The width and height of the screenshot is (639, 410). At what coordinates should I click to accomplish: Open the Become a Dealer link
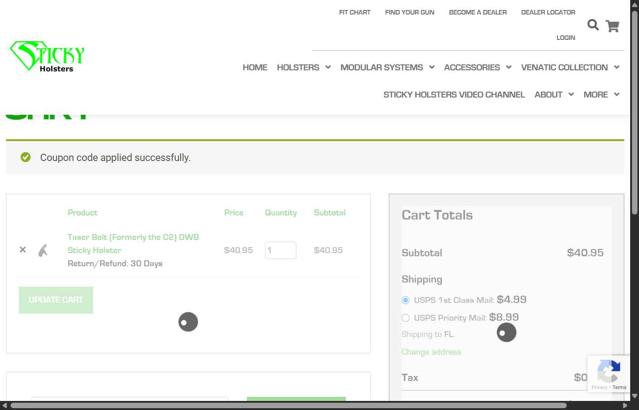point(478,12)
